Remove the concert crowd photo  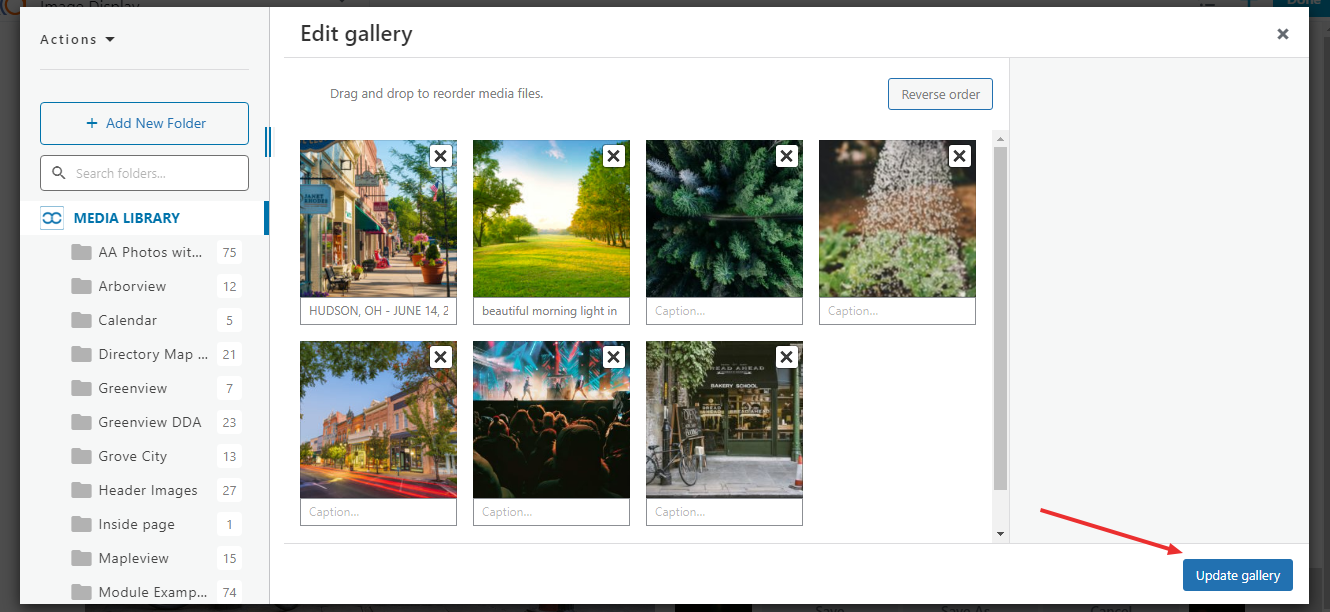click(614, 357)
